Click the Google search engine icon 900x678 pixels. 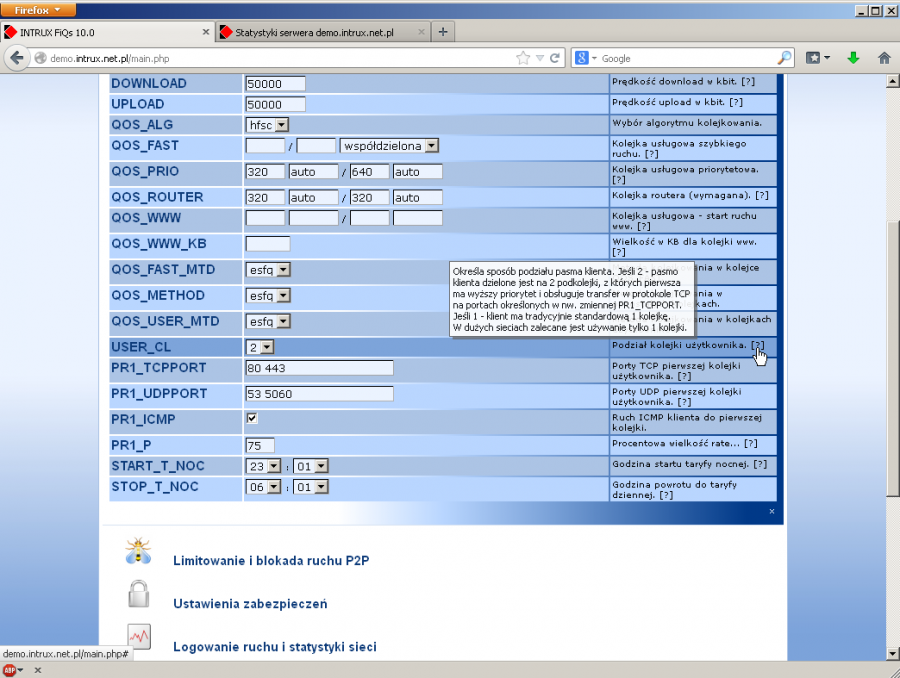pyautogui.click(x=581, y=58)
